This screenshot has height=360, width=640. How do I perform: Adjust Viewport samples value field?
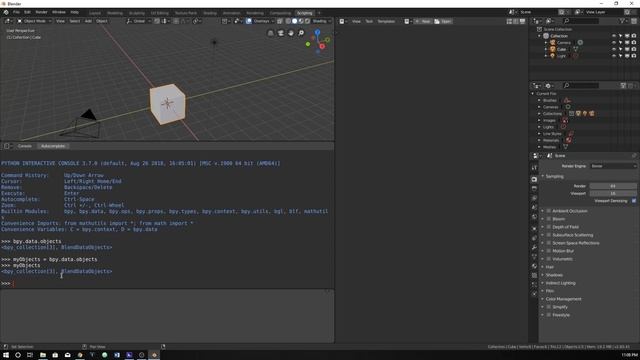pos(613,193)
